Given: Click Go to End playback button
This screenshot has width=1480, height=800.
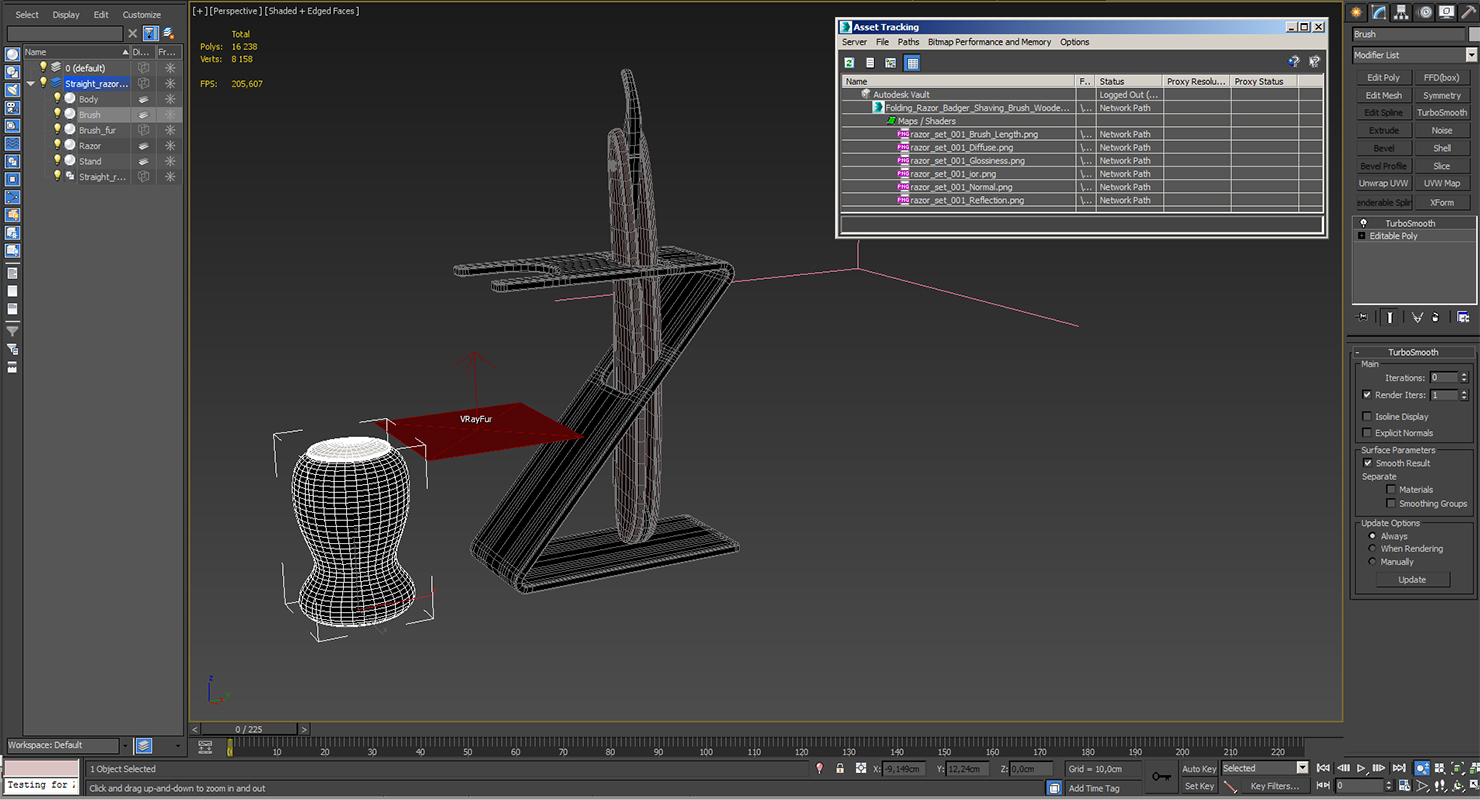Looking at the screenshot, I should pos(1398,768).
